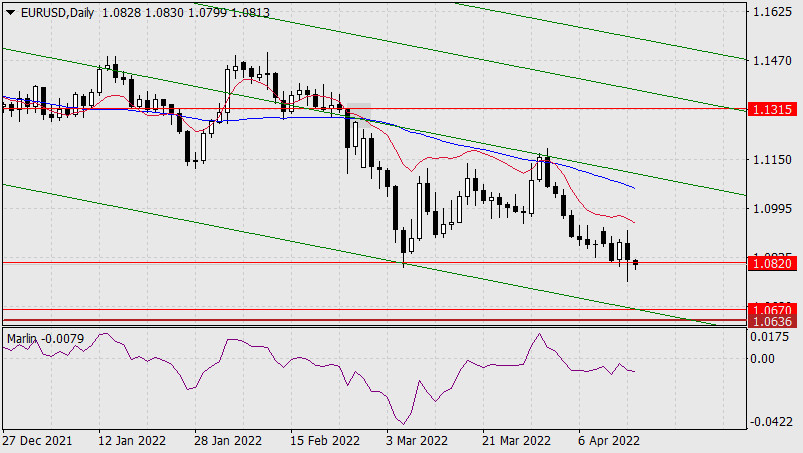Select the 1.1625 price scale value
803x453 pixels.
coord(773,11)
